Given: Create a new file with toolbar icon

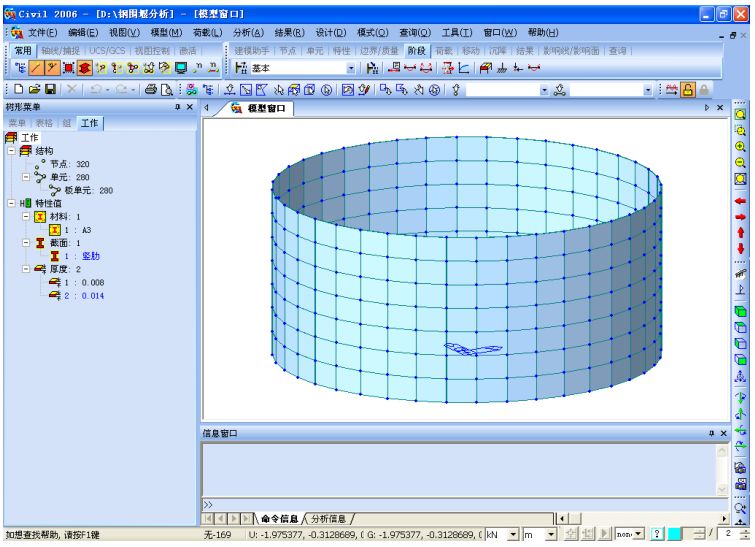Looking at the screenshot, I should coord(18,89).
